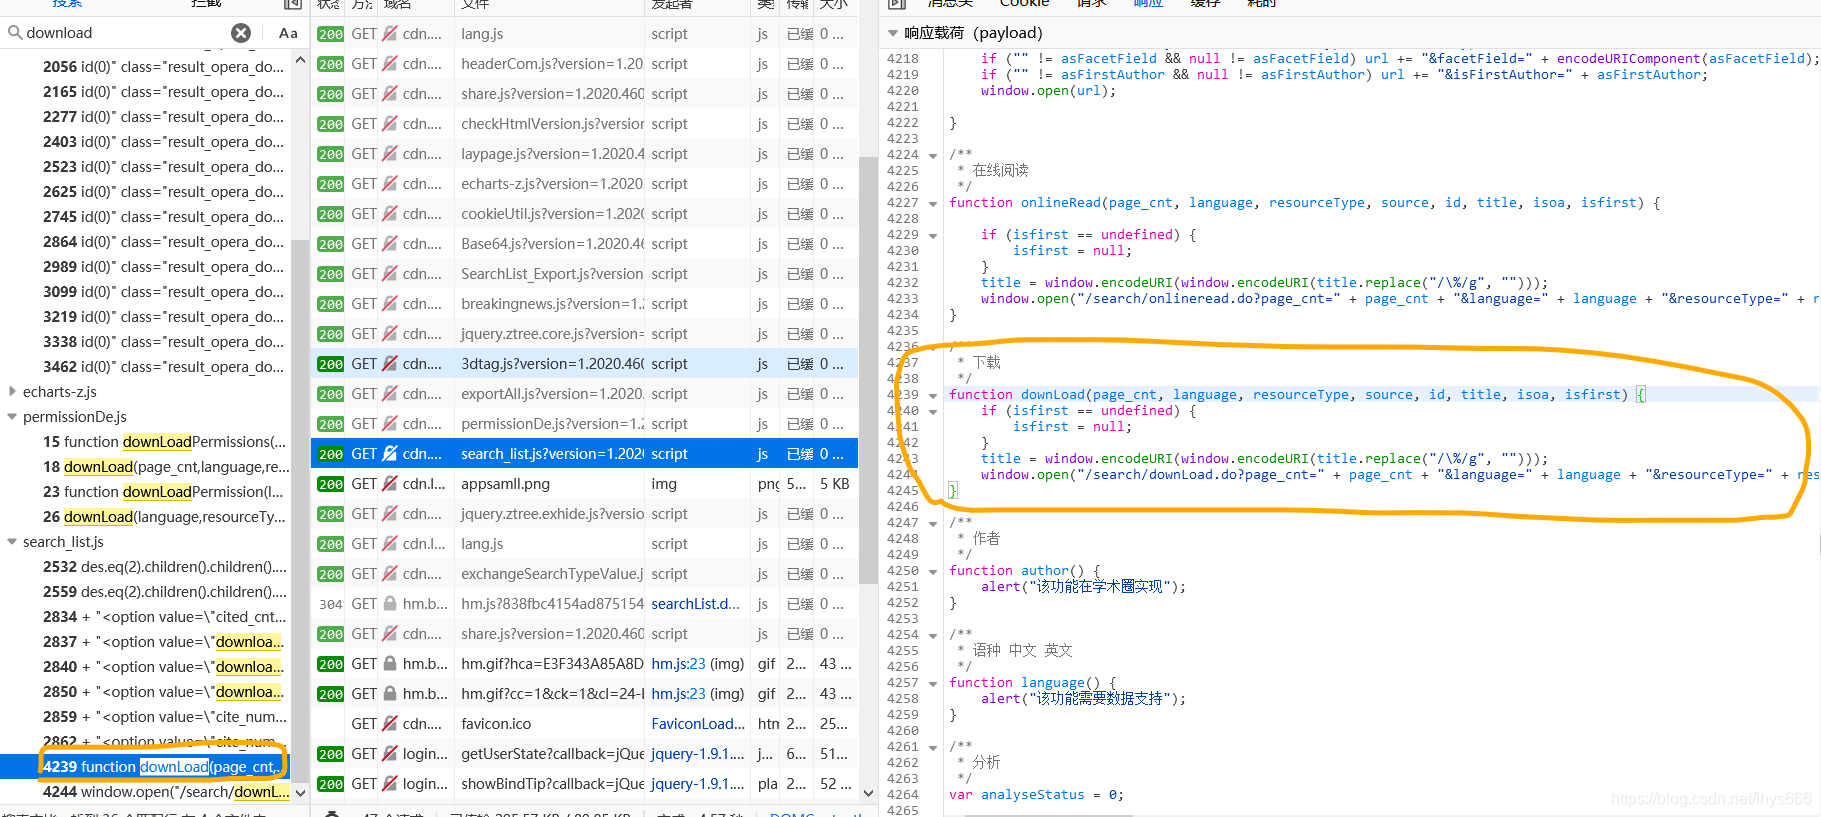
Task: Fold author function at line 4250
Action: click(933, 571)
